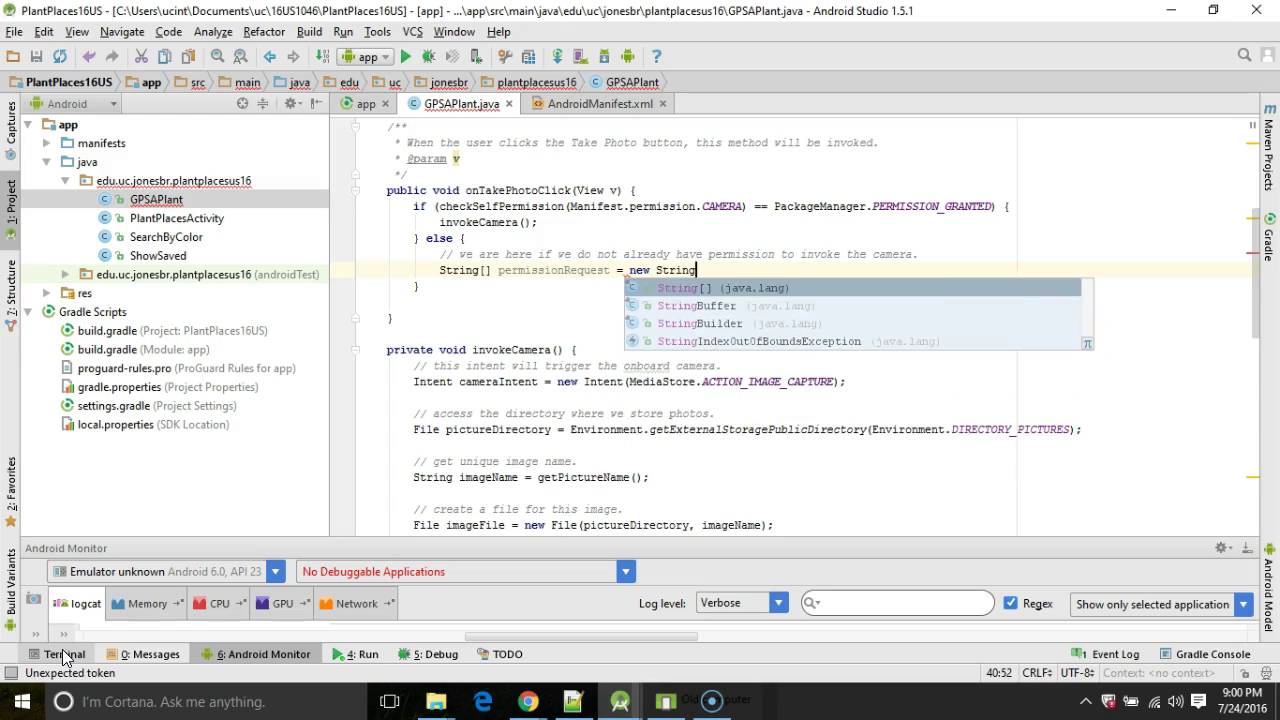The image size is (1280, 720).
Task: Click the Paste icon in toolbar
Action: 187,57
